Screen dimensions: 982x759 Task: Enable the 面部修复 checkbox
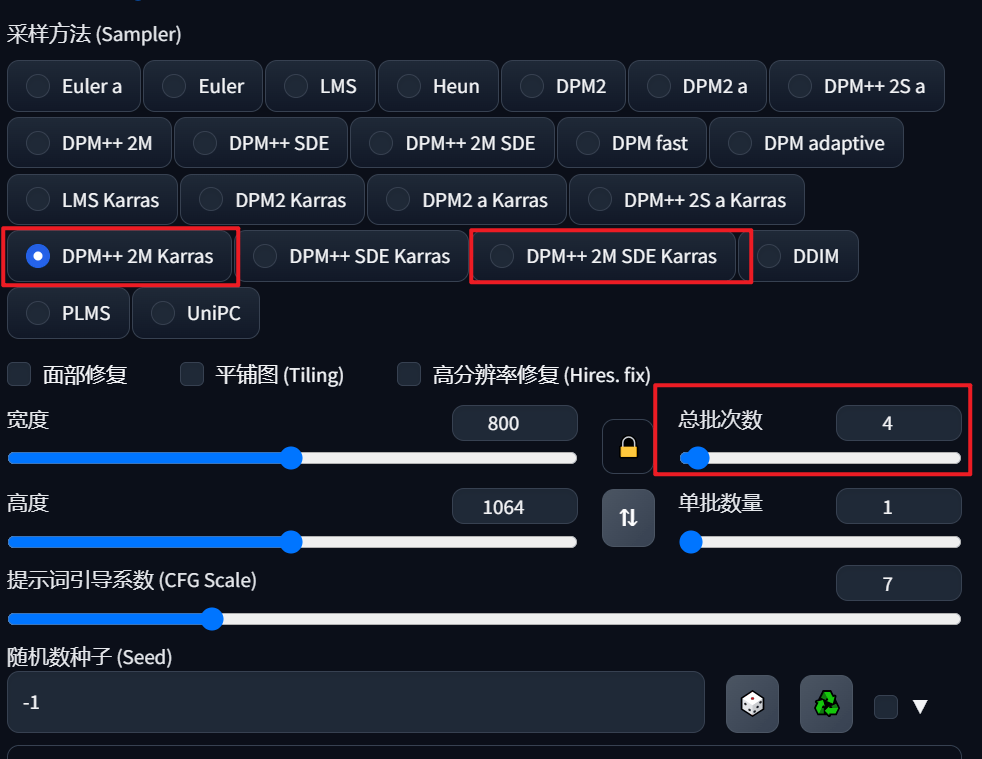[x=19, y=374]
